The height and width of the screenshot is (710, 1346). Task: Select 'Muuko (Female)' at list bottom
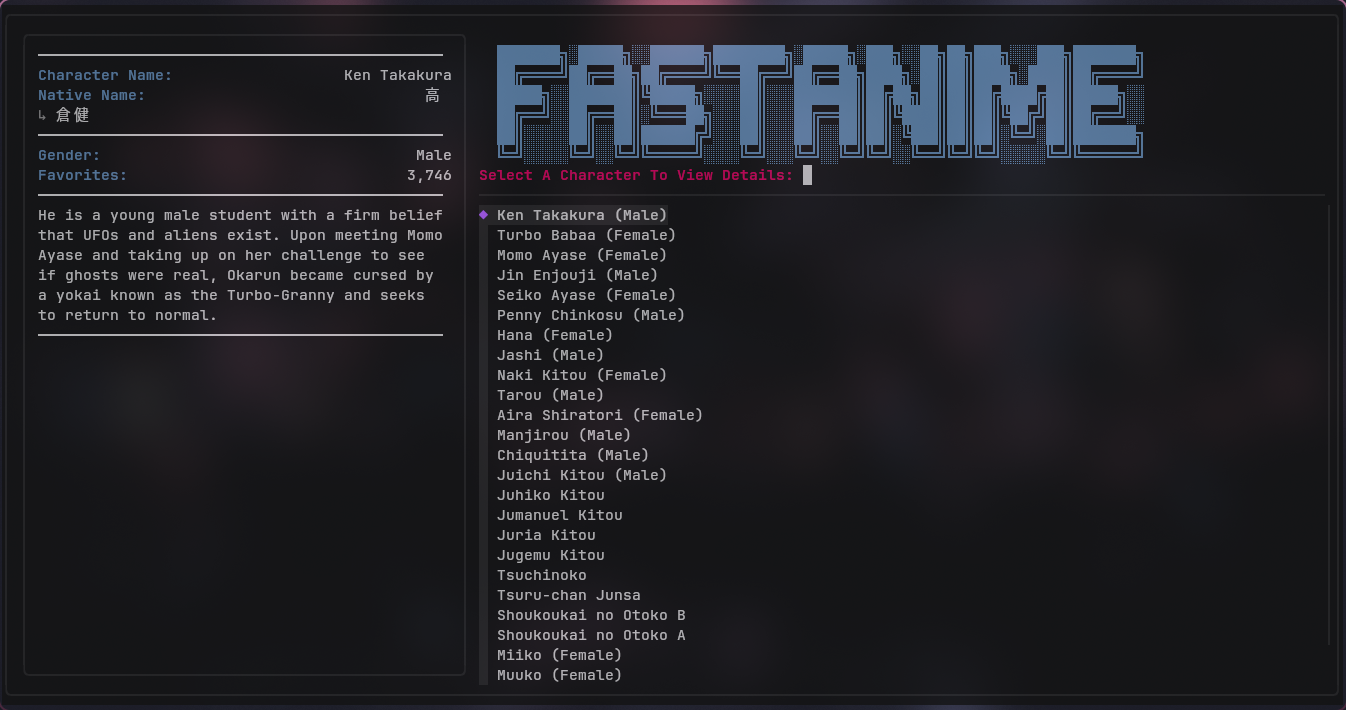coord(560,674)
